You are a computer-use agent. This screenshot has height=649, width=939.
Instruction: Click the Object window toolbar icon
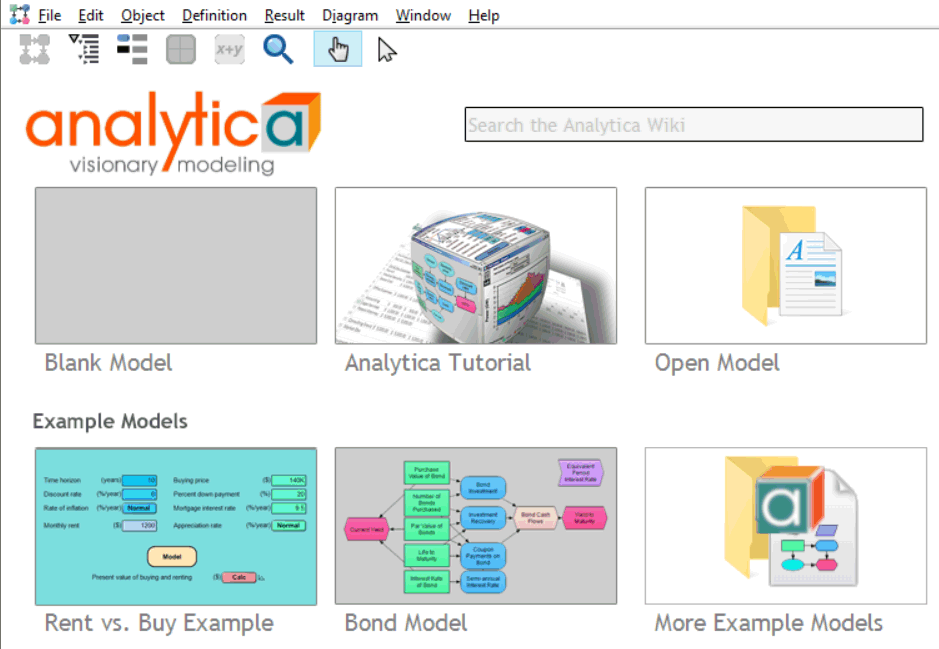pyautogui.click(x=132, y=49)
